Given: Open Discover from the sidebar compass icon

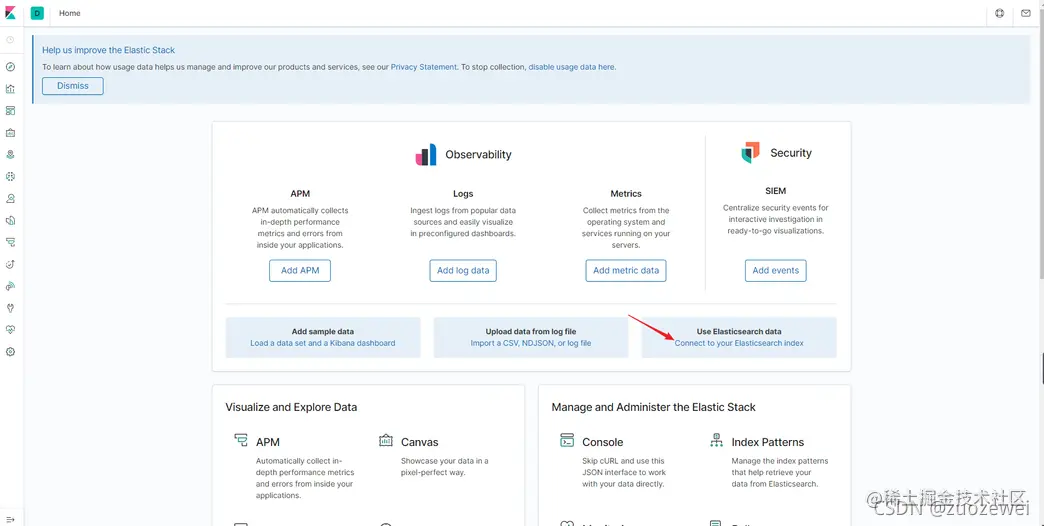Looking at the screenshot, I should click(x=10, y=67).
